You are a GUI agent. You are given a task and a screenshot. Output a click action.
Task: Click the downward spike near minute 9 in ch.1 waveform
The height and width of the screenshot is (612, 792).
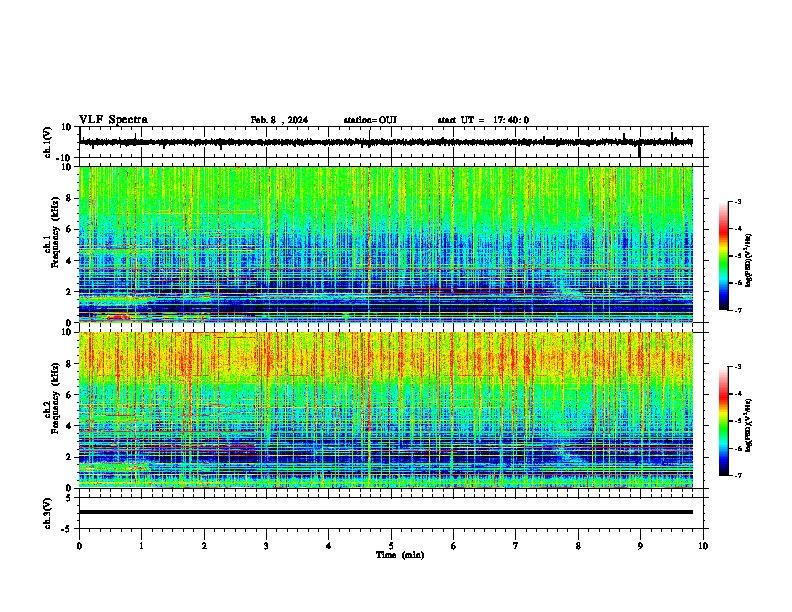[x=639, y=151]
